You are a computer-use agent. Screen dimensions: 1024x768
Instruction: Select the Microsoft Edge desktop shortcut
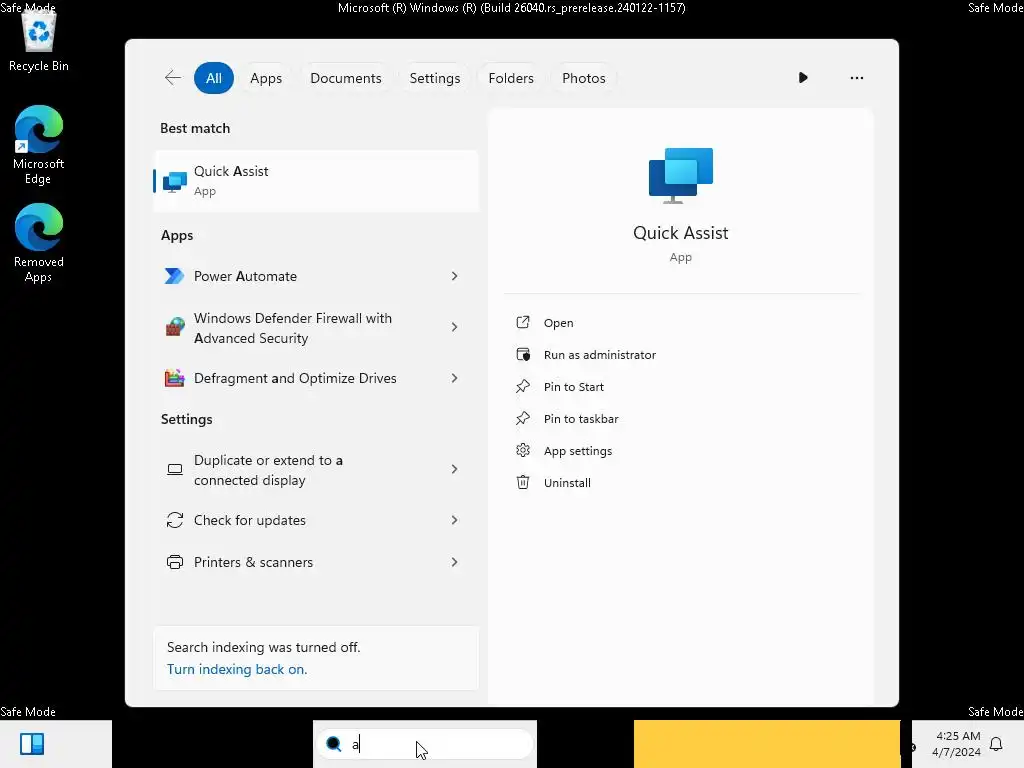click(39, 145)
